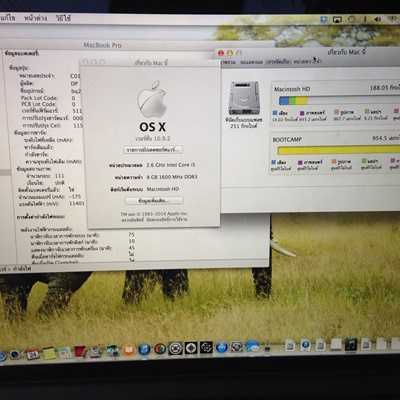The image size is (400, 400).
Task: Click the Apple logo in About dialog
Action: 152,99
